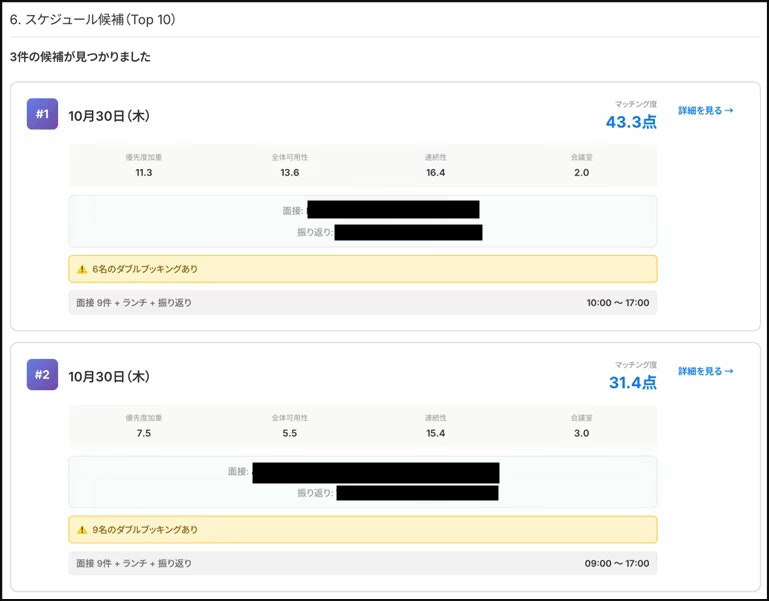
Task: Click the #2 rank badge
Action: (x=42, y=374)
